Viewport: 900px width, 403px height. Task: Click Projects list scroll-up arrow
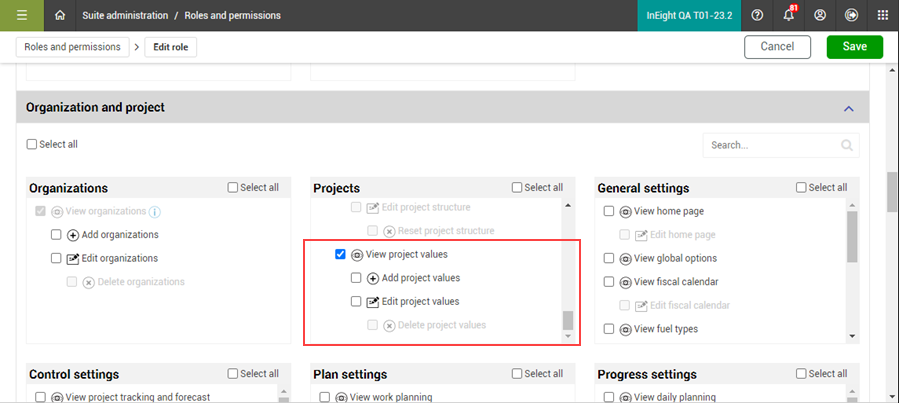[568, 205]
